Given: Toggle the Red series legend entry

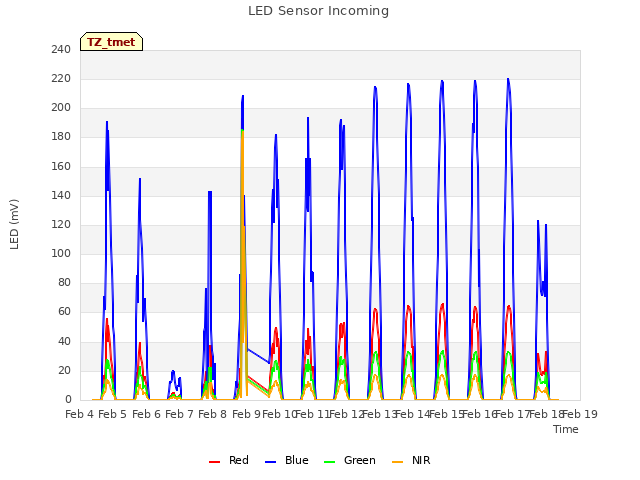Looking at the screenshot, I should (229, 460).
